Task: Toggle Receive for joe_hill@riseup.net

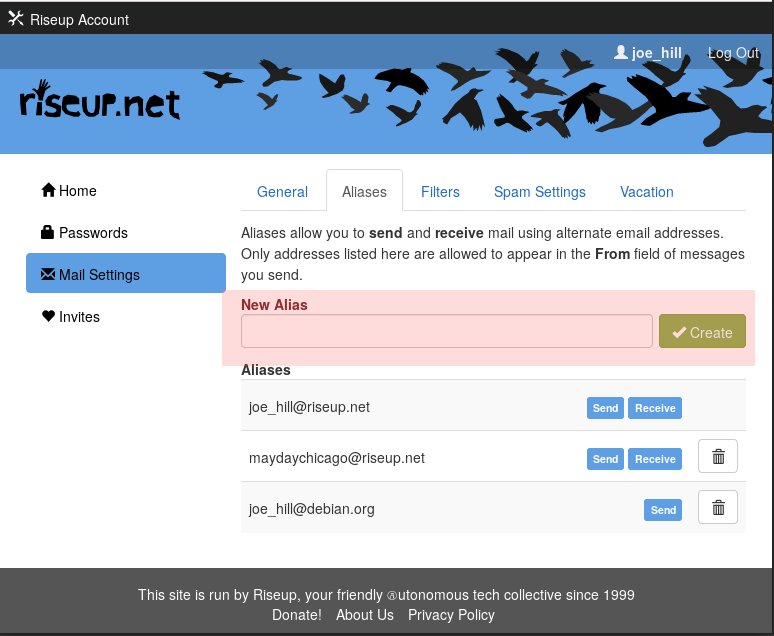Action: (x=655, y=408)
